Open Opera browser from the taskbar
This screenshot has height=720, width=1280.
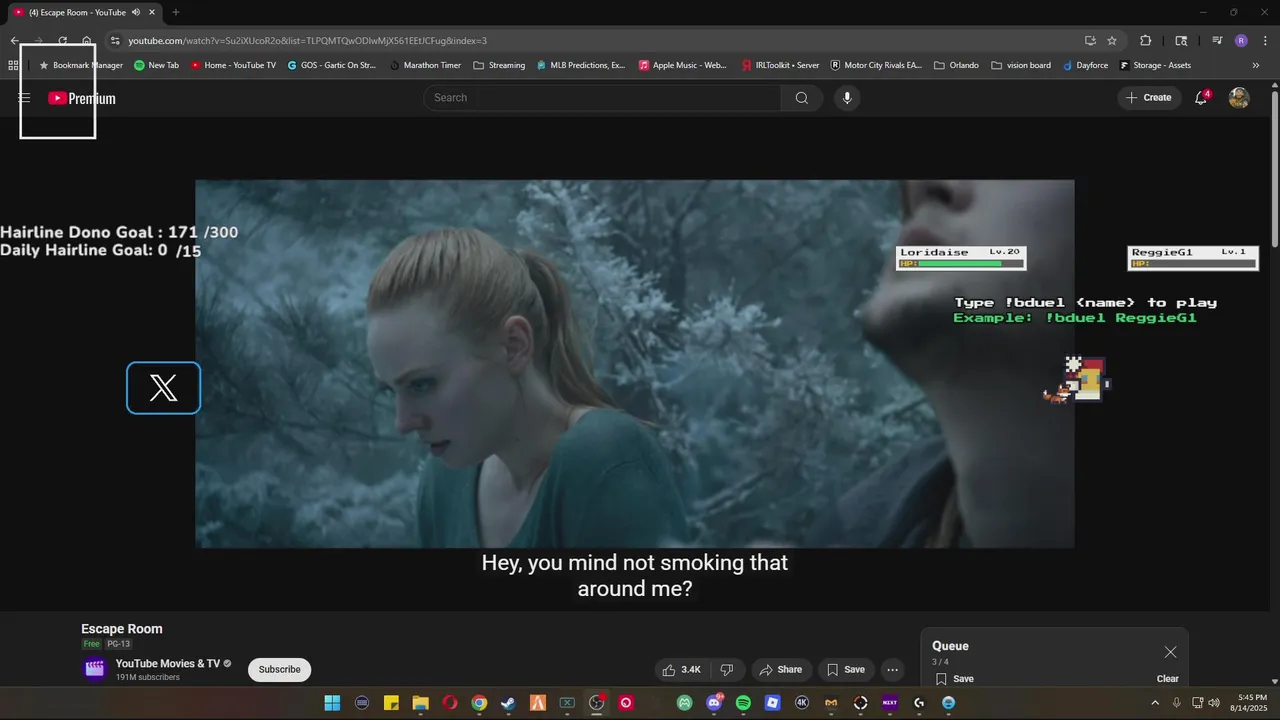tap(450, 703)
